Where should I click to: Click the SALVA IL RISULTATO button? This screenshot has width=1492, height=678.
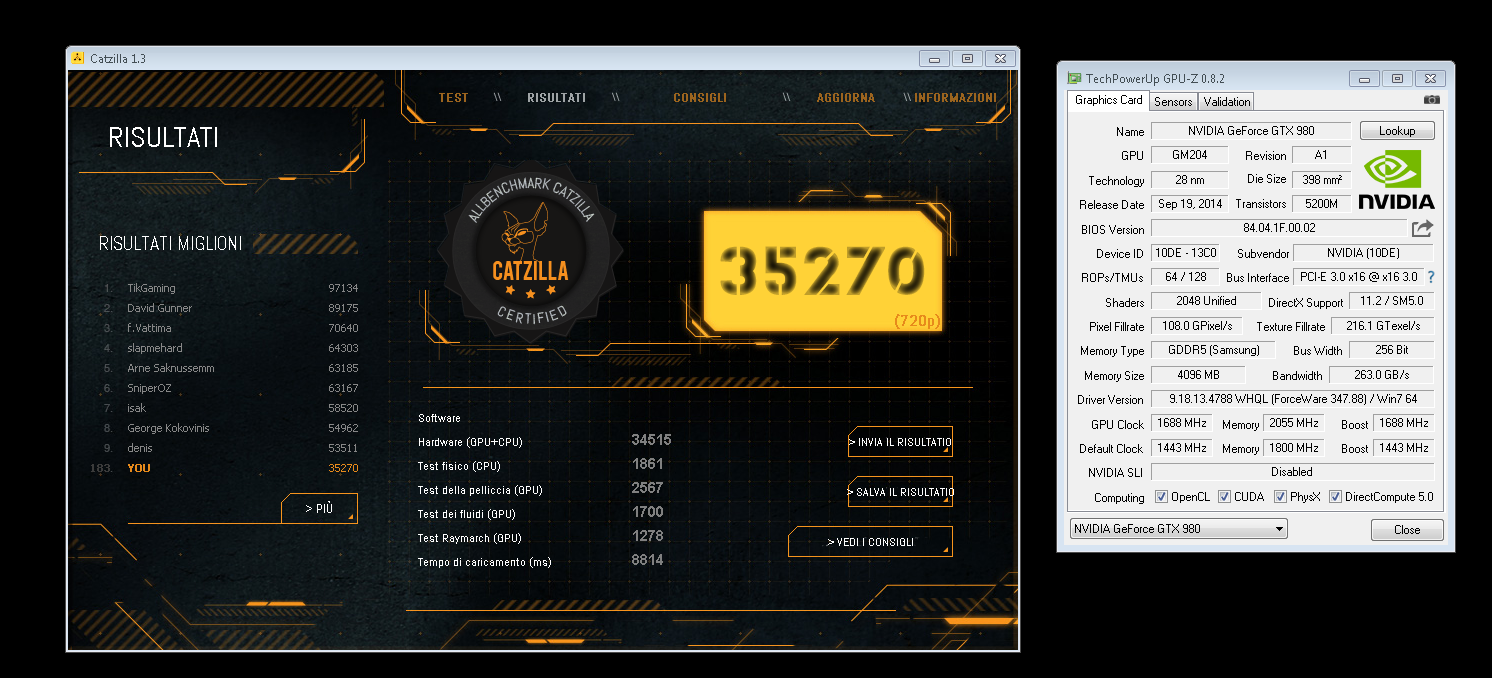[x=900, y=492]
